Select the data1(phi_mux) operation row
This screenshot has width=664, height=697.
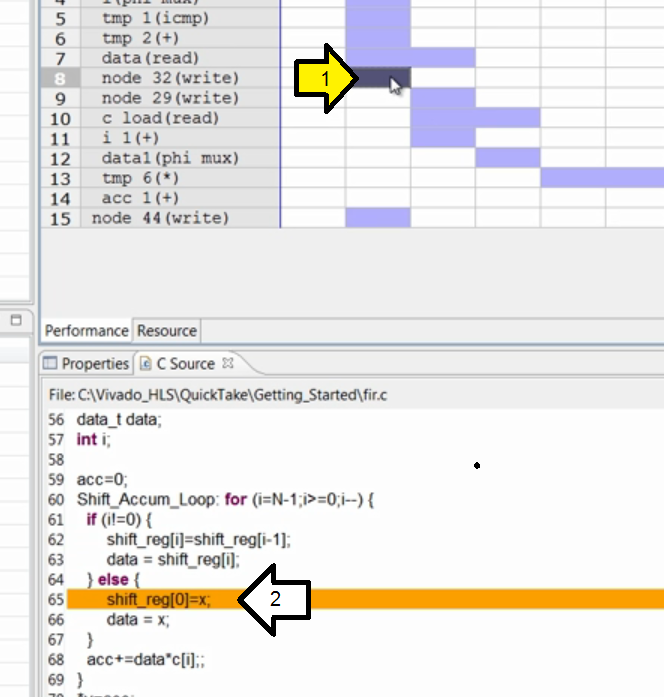[170, 158]
